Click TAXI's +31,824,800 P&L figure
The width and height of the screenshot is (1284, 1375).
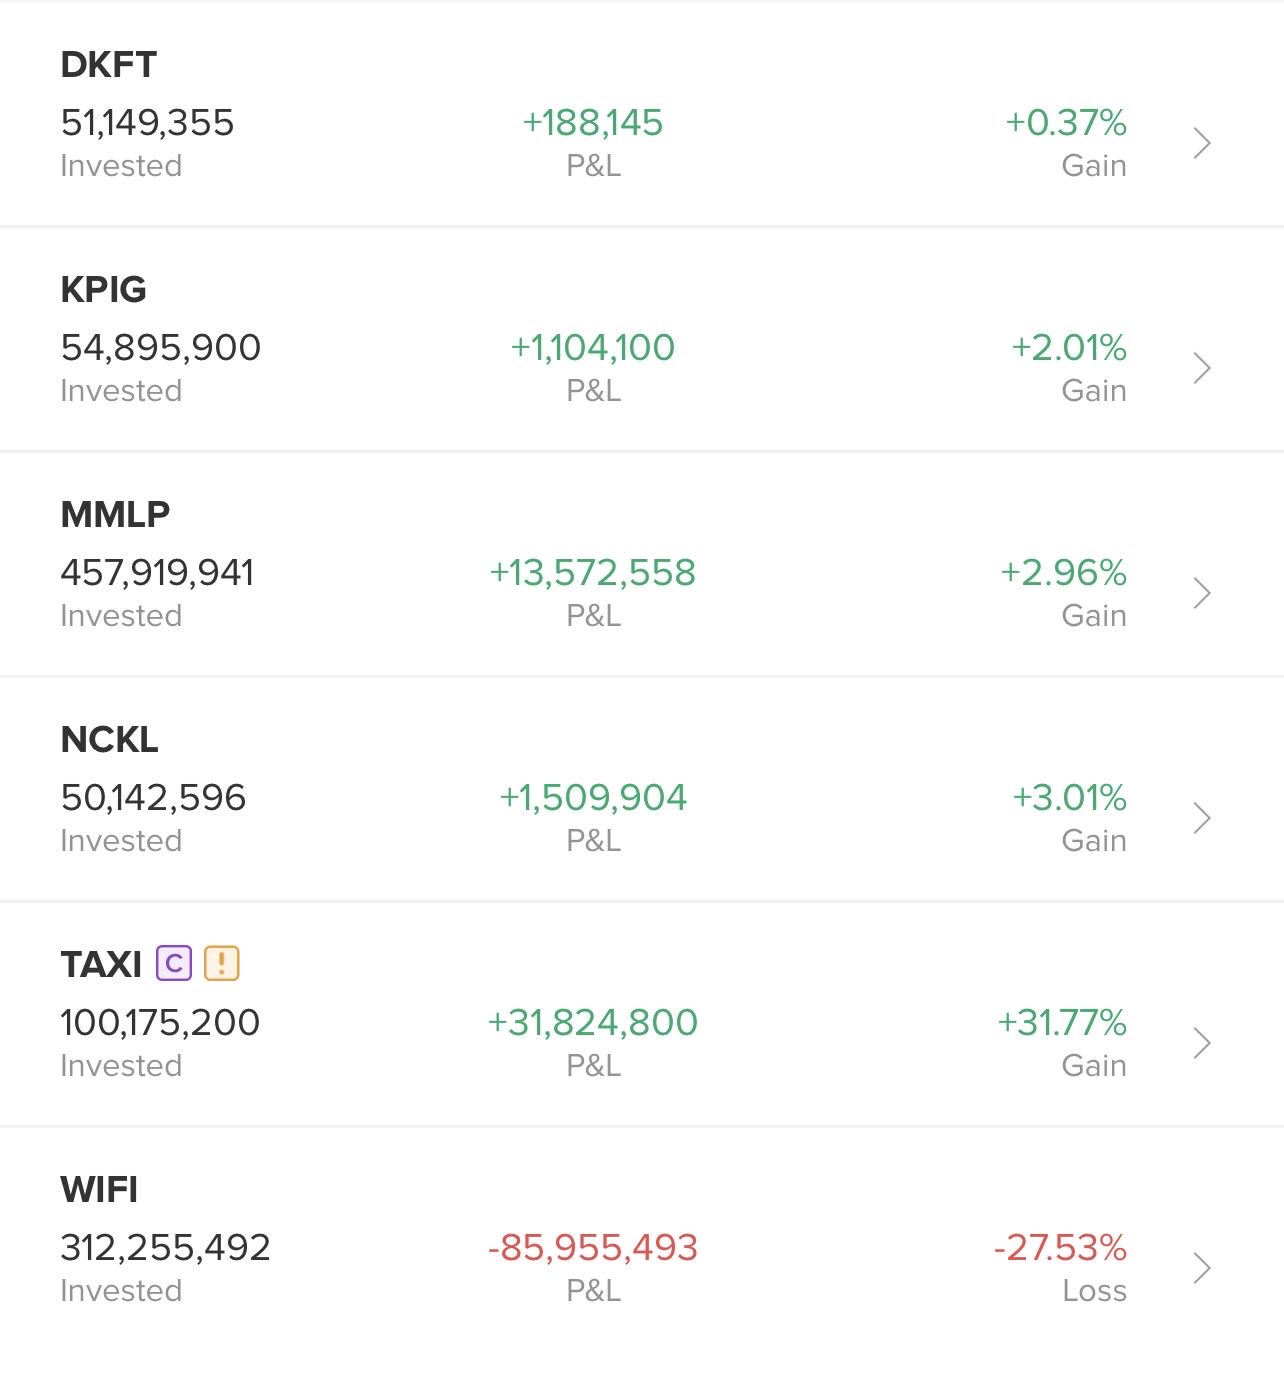click(x=593, y=1022)
